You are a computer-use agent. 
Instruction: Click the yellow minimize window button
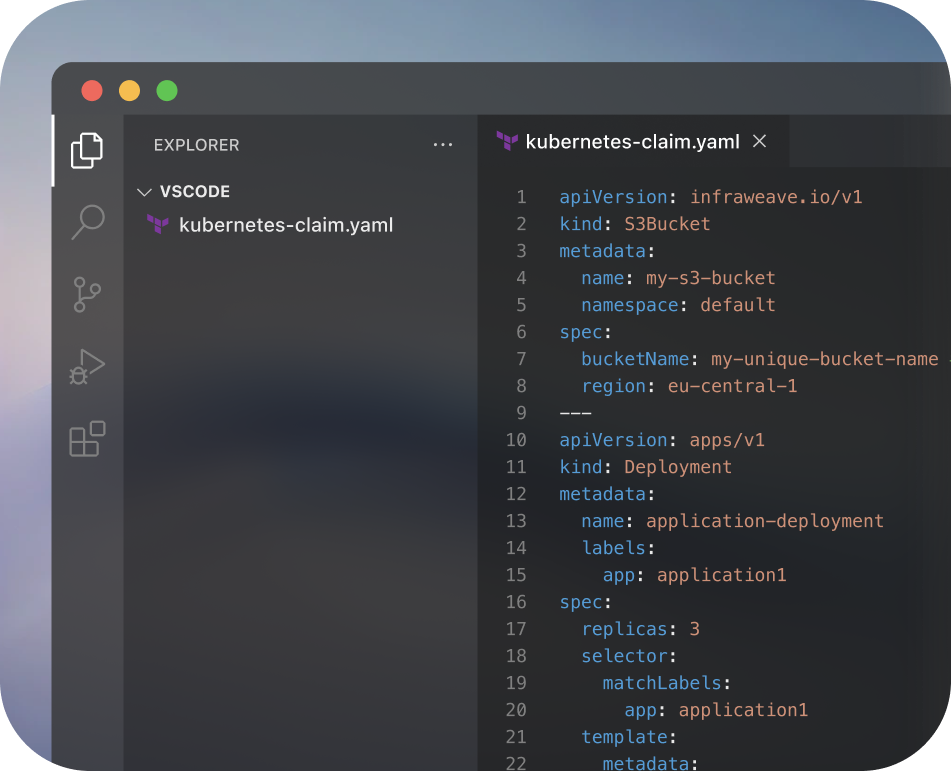(x=129, y=91)
